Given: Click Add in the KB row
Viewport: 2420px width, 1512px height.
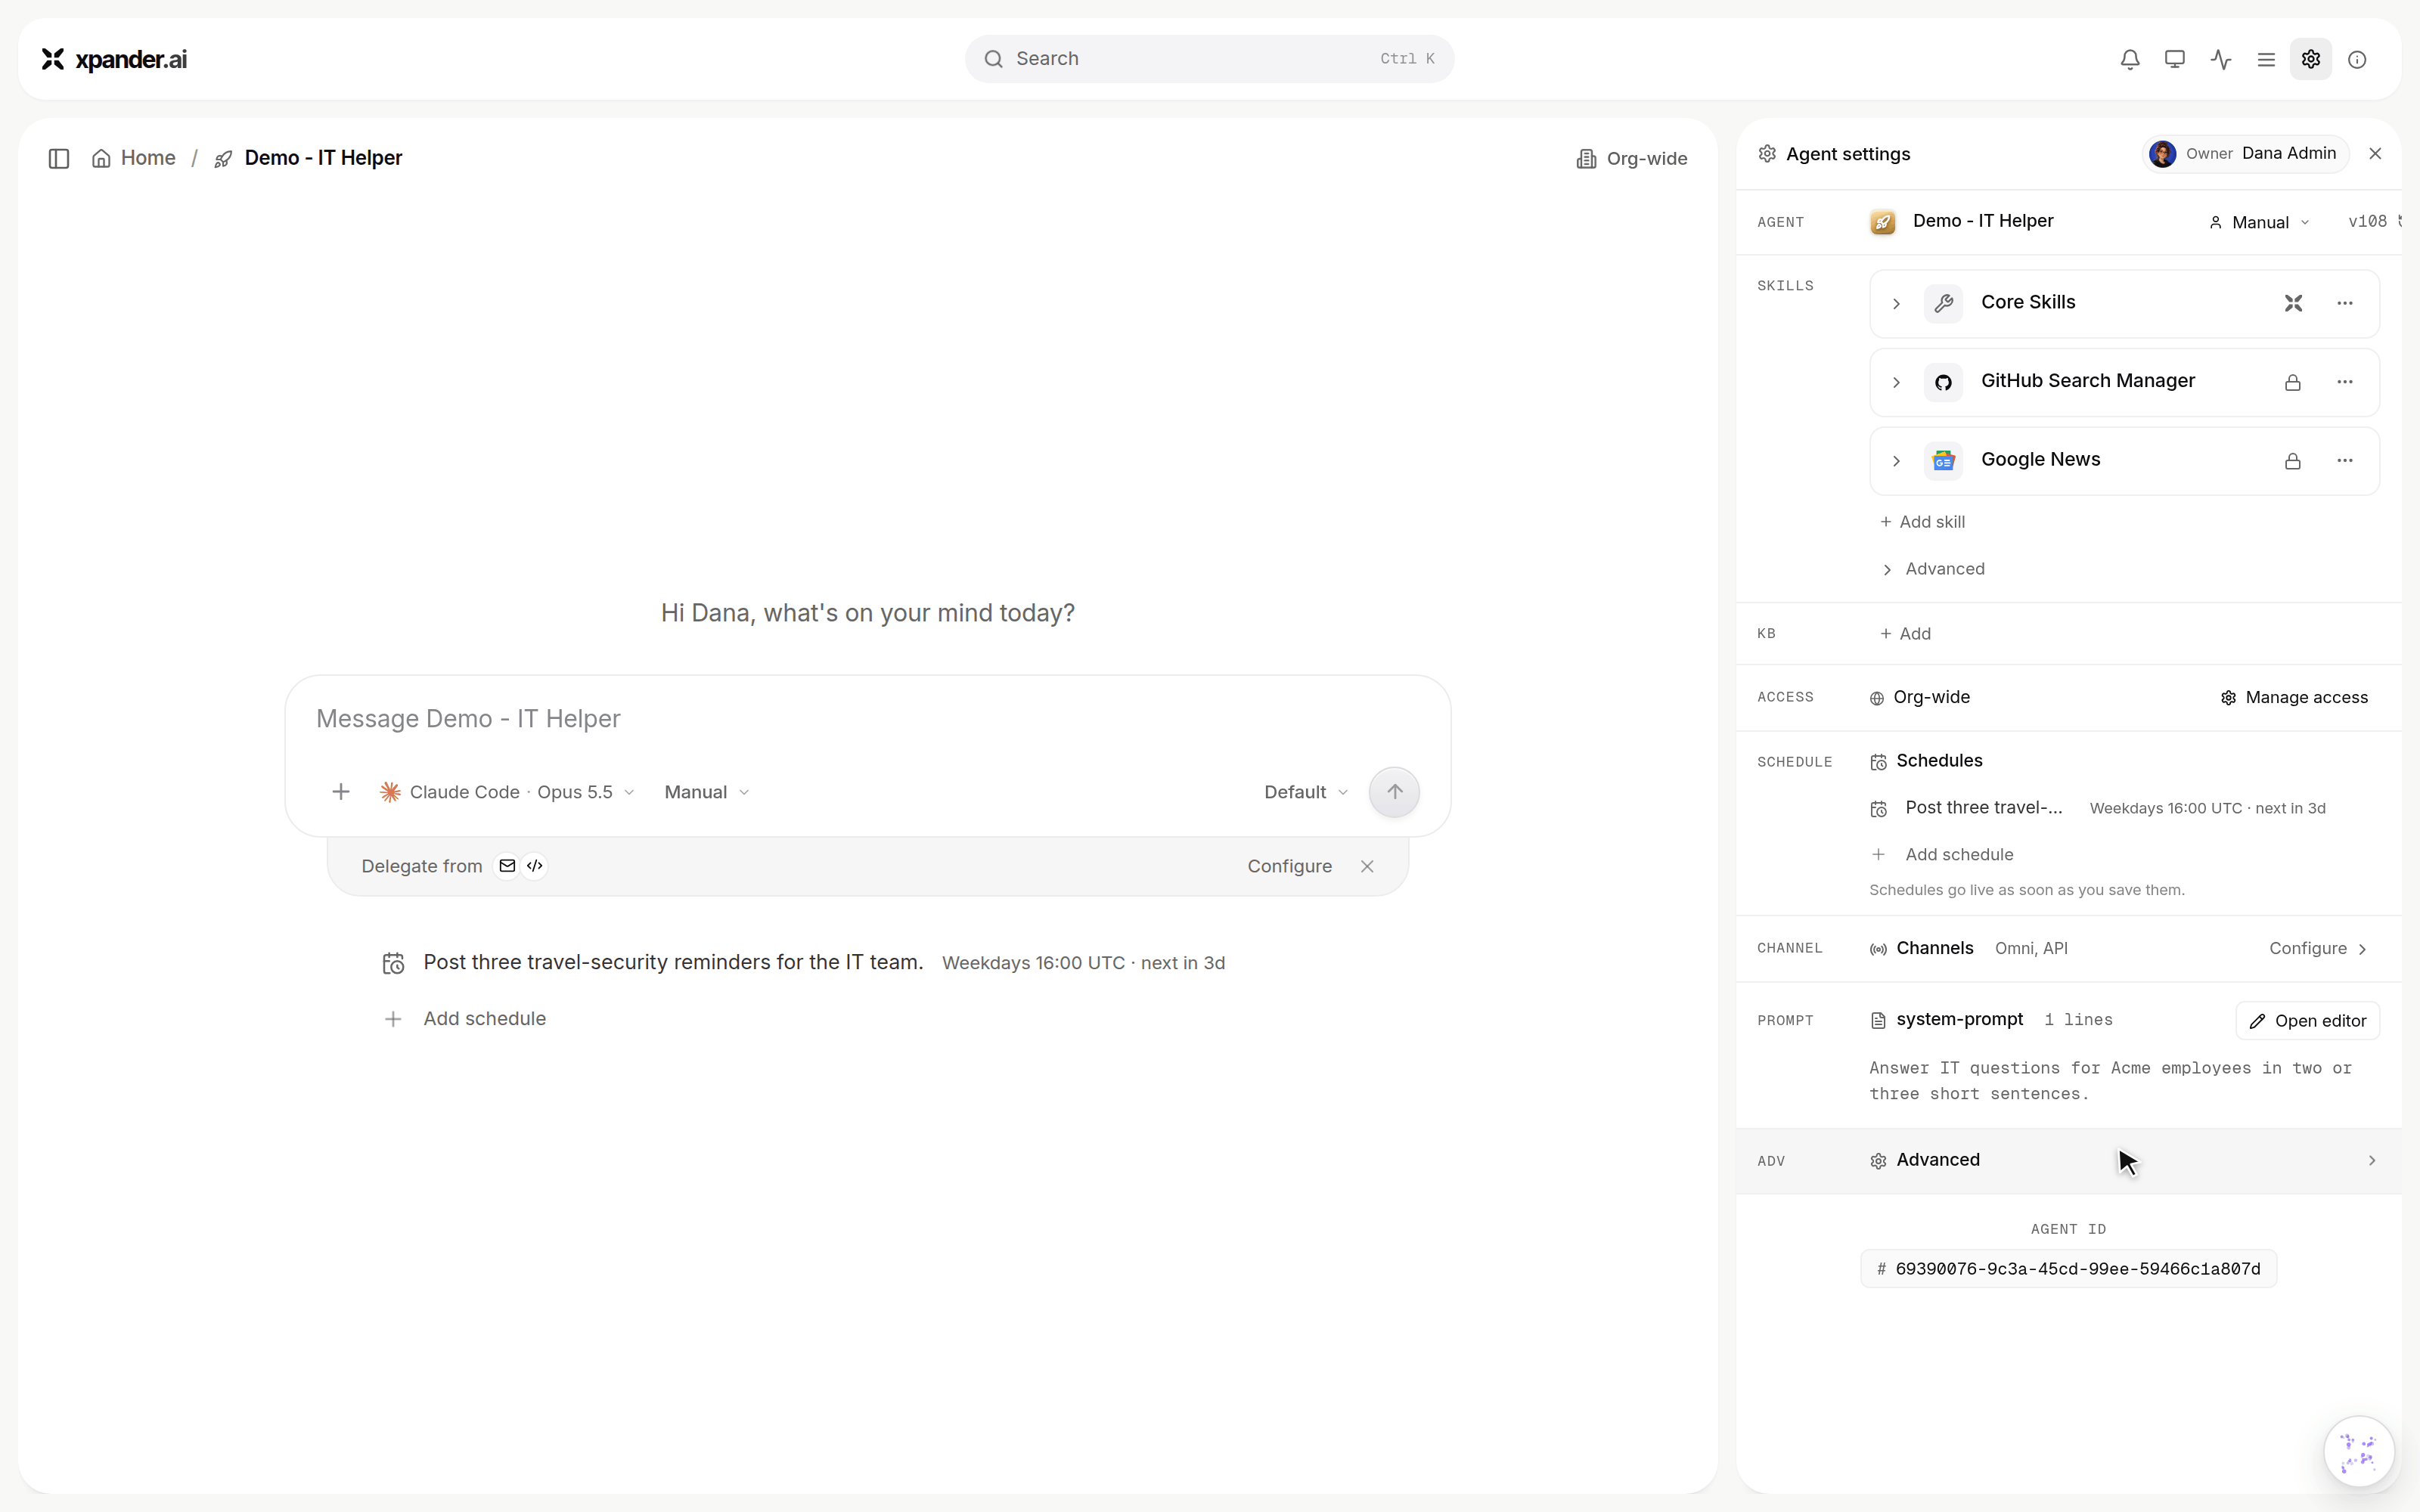Looking at the screenshot, I should [x=1905, y=634].
